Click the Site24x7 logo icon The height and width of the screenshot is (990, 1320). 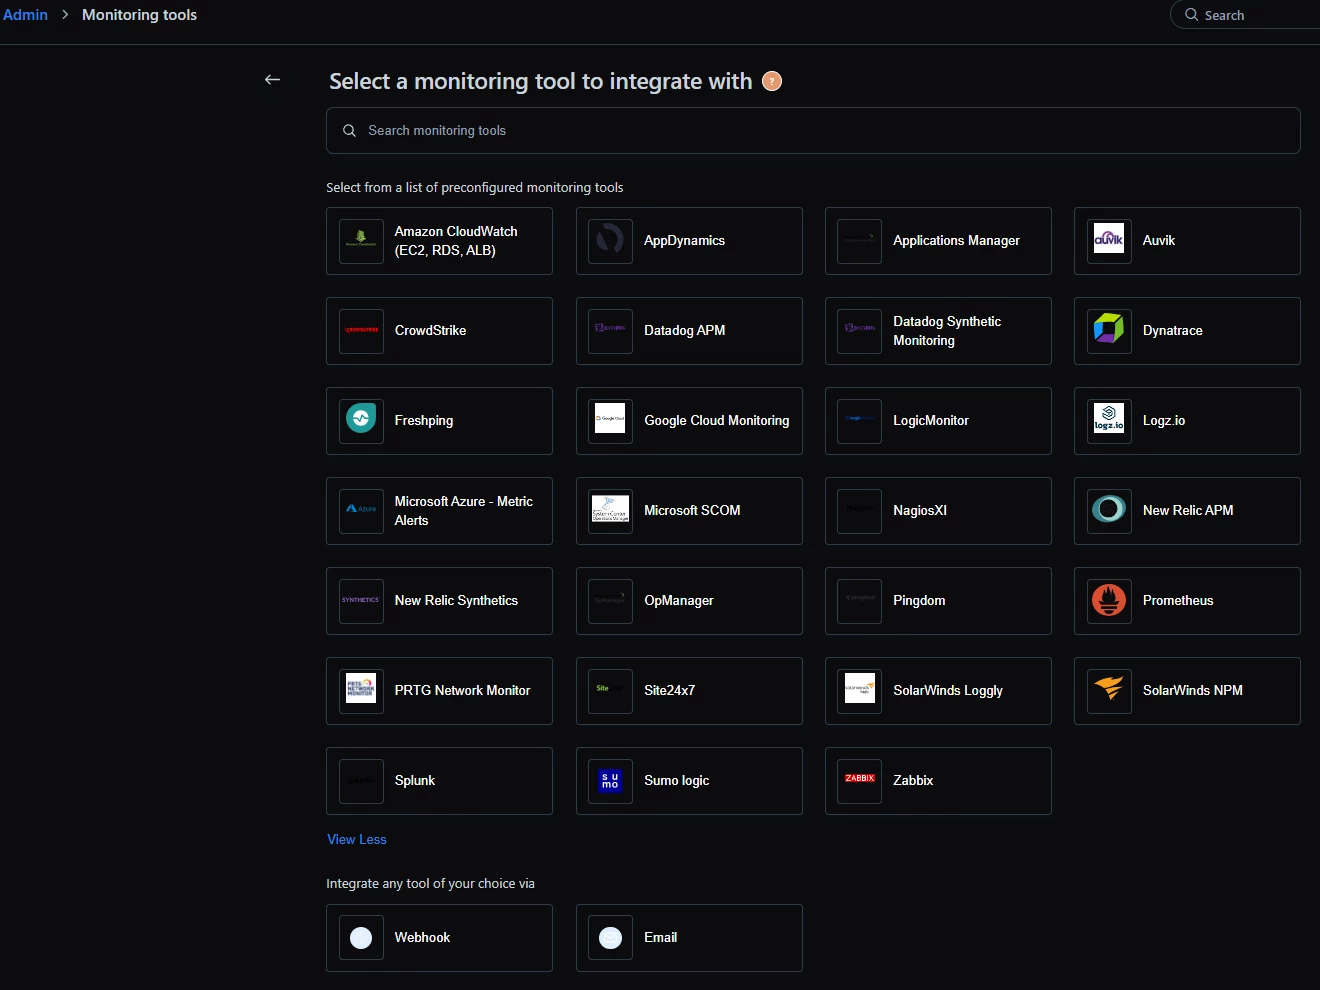tap(610, 691)
